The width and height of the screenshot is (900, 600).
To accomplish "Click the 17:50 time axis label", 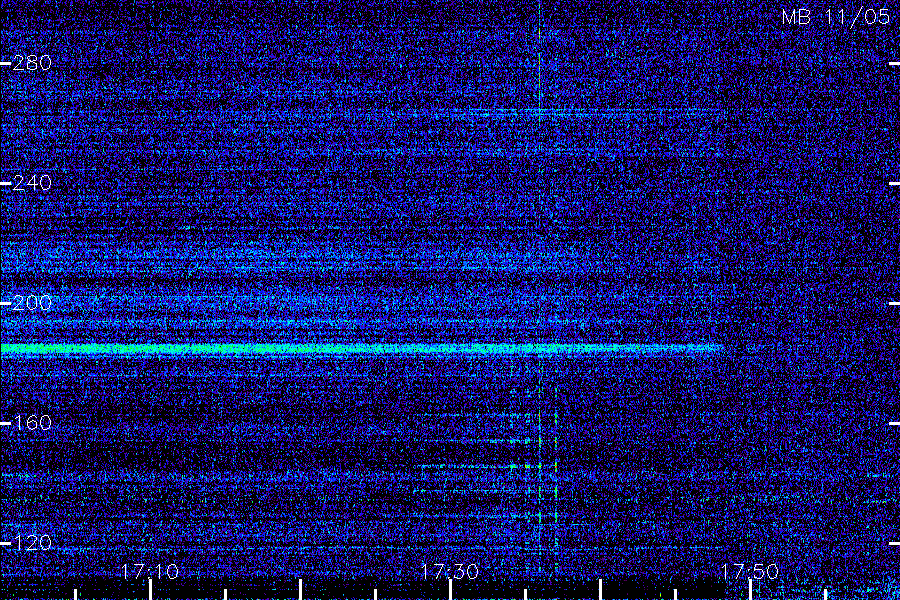I will 750,571.
